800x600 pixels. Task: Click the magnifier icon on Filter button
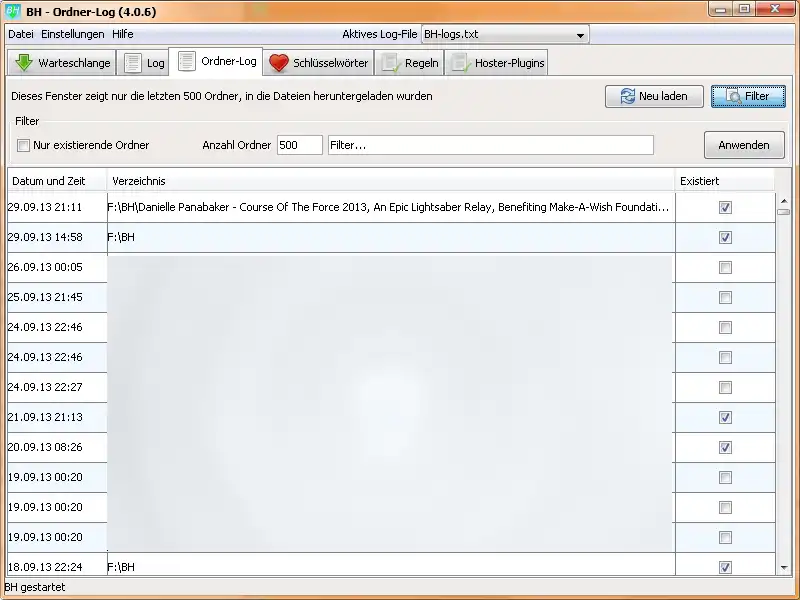tap(734, 96)
